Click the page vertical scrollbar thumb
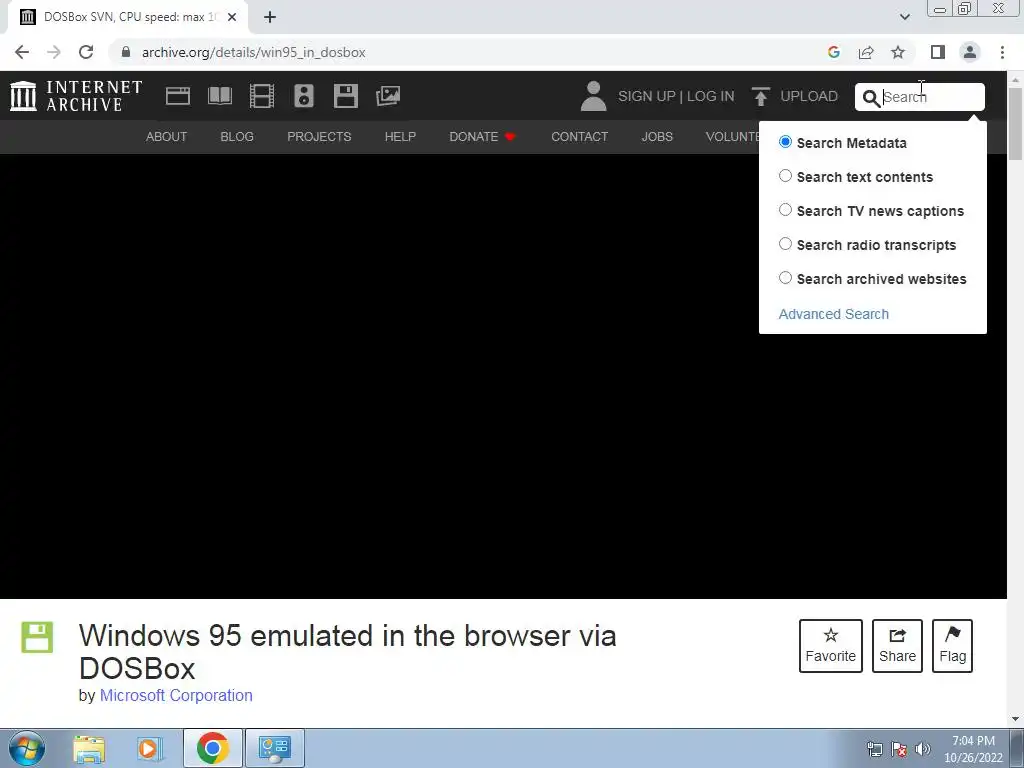This screenshot has height=768, width=1024. coord(1015,123)
